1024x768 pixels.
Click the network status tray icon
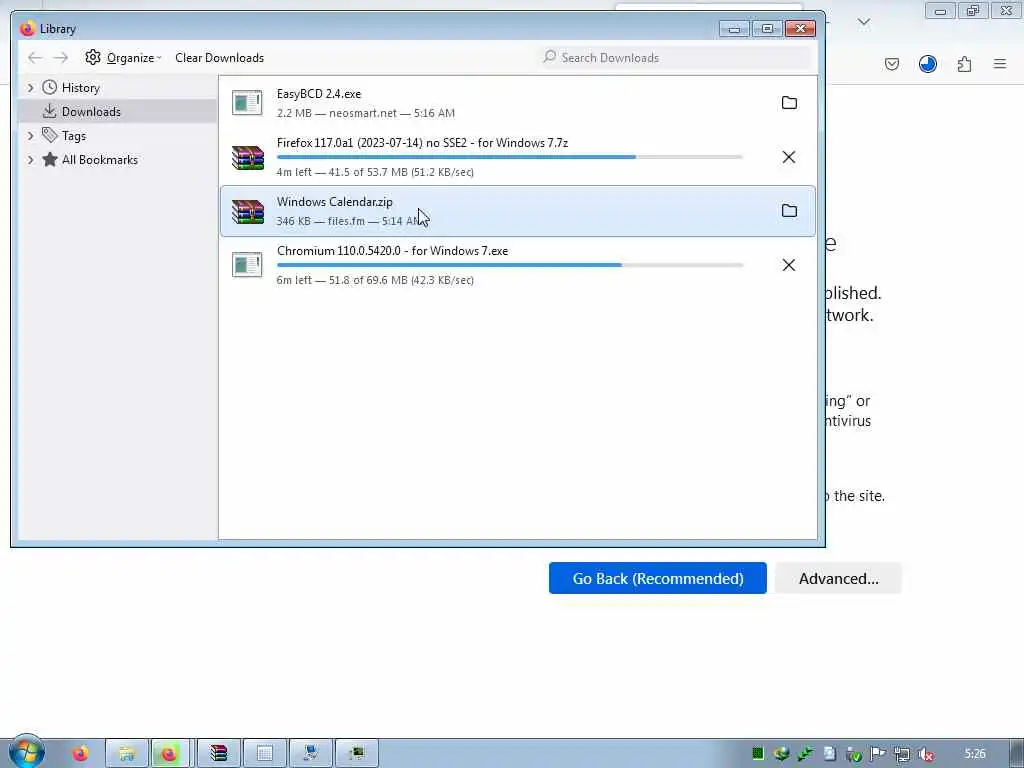pos(902,754)
